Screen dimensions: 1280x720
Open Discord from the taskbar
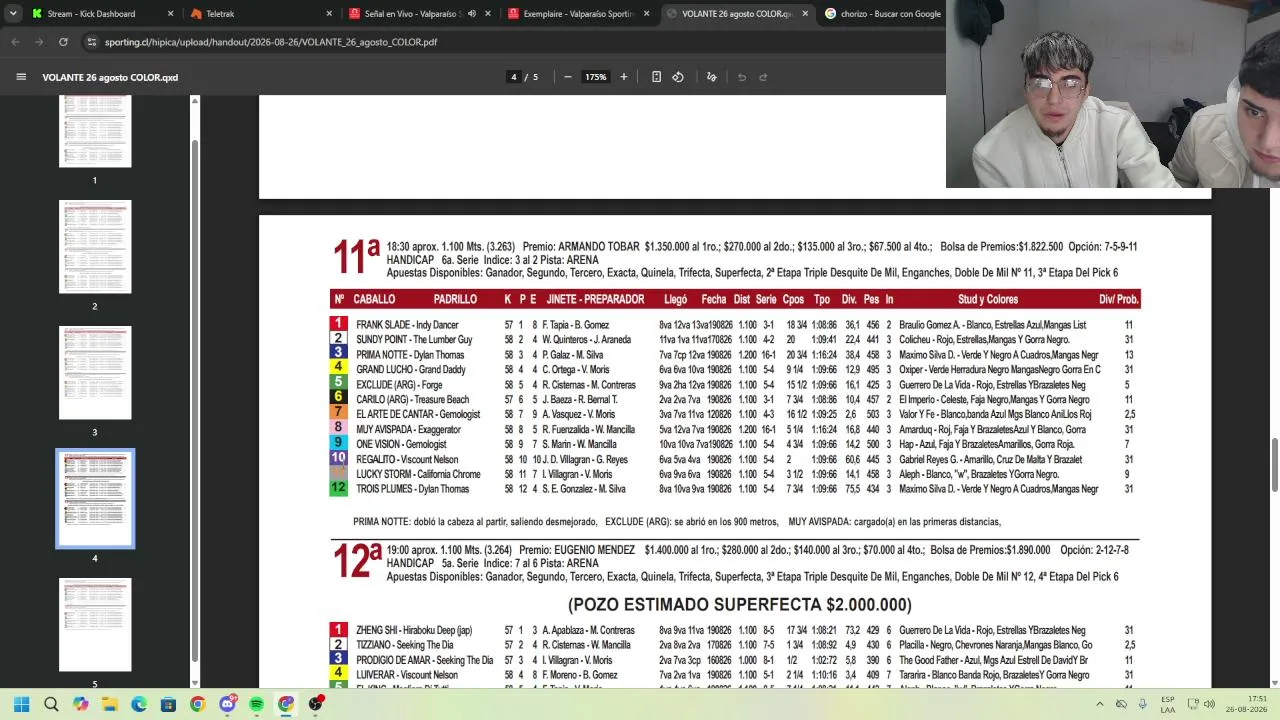tap(227, 704)
